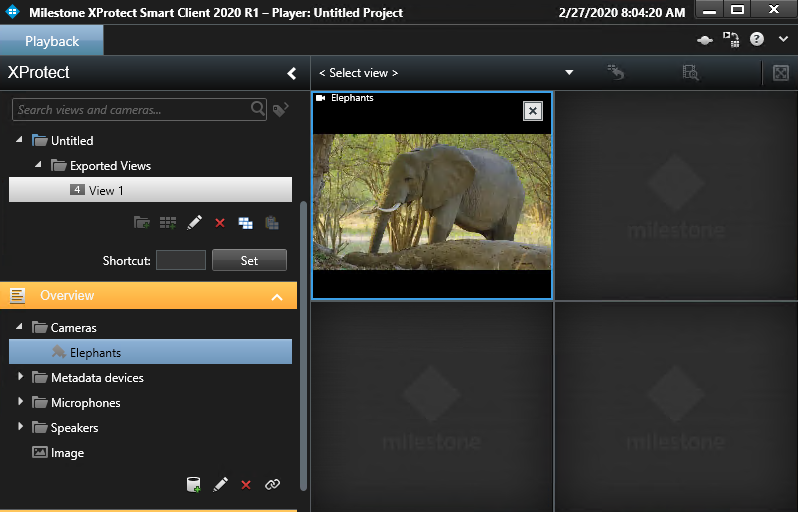Close the Elephants camera tile
Screen dimensions: 798x512
(x=533, y=111)
